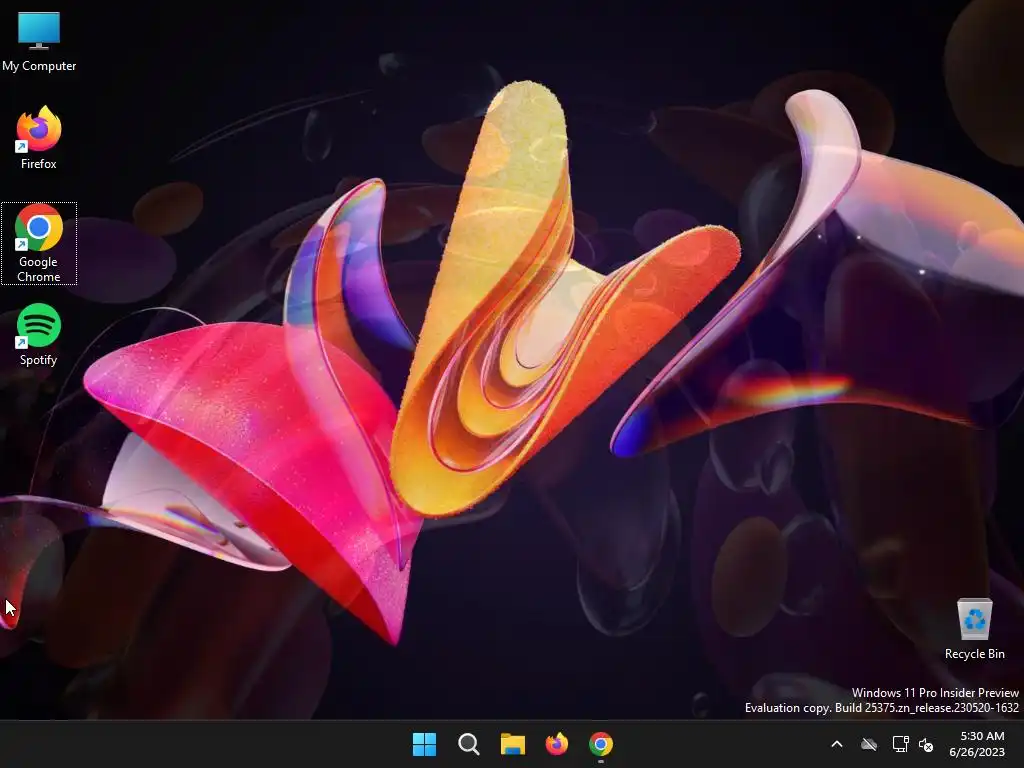Switch to Chrome on the taskbar
Image resolution: width=1024 pixels, height=768 pixels.
coord(601,744)
